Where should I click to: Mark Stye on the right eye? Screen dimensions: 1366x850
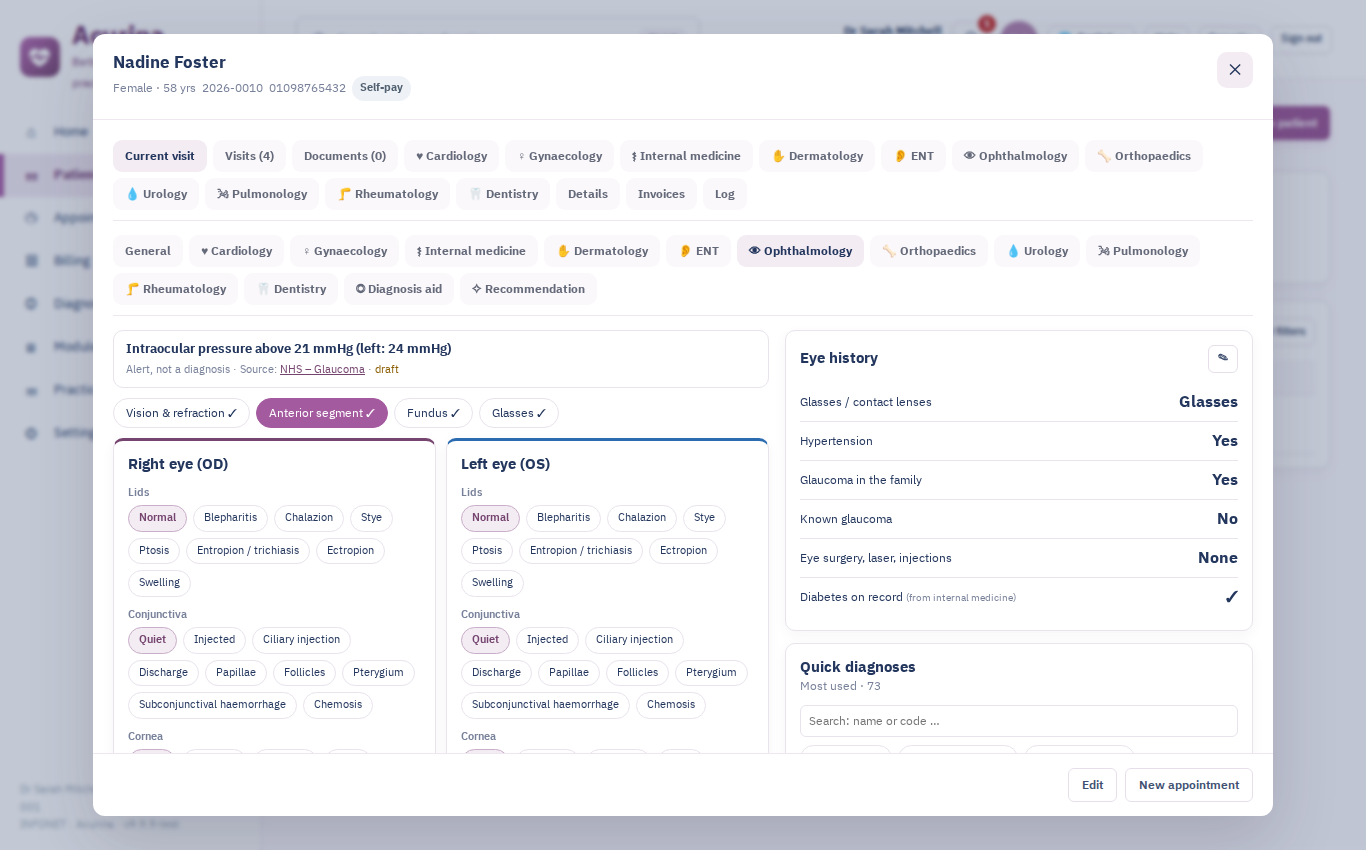point(371,518)
